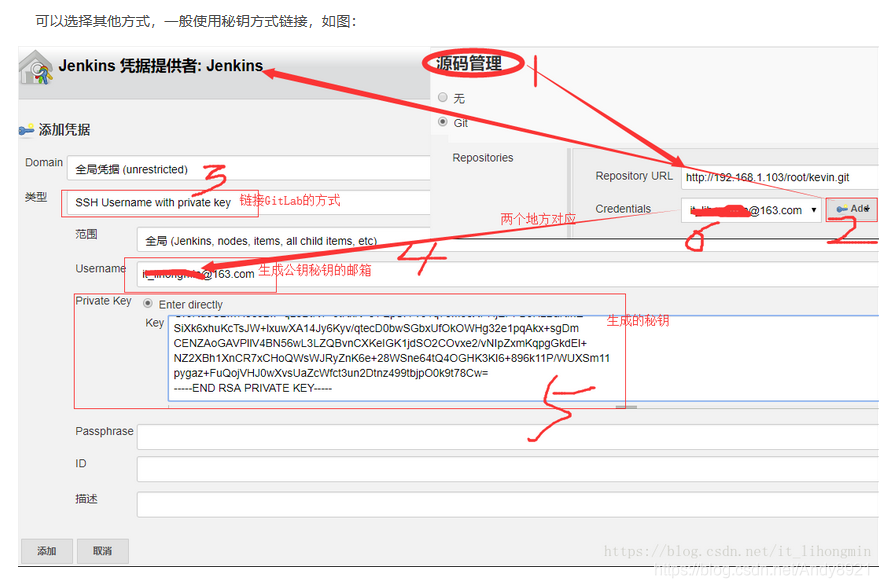Click the 取消 button

(x=103, y=551)
